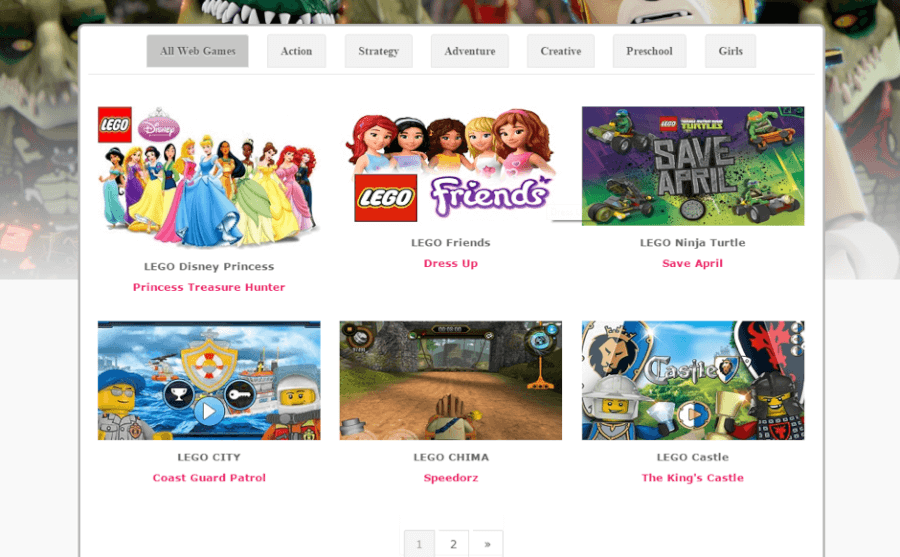Viewport: 900px width, 557px height.
Task: Click the trophy icon on City thumbnail
Action: click(x=179, y=393)
